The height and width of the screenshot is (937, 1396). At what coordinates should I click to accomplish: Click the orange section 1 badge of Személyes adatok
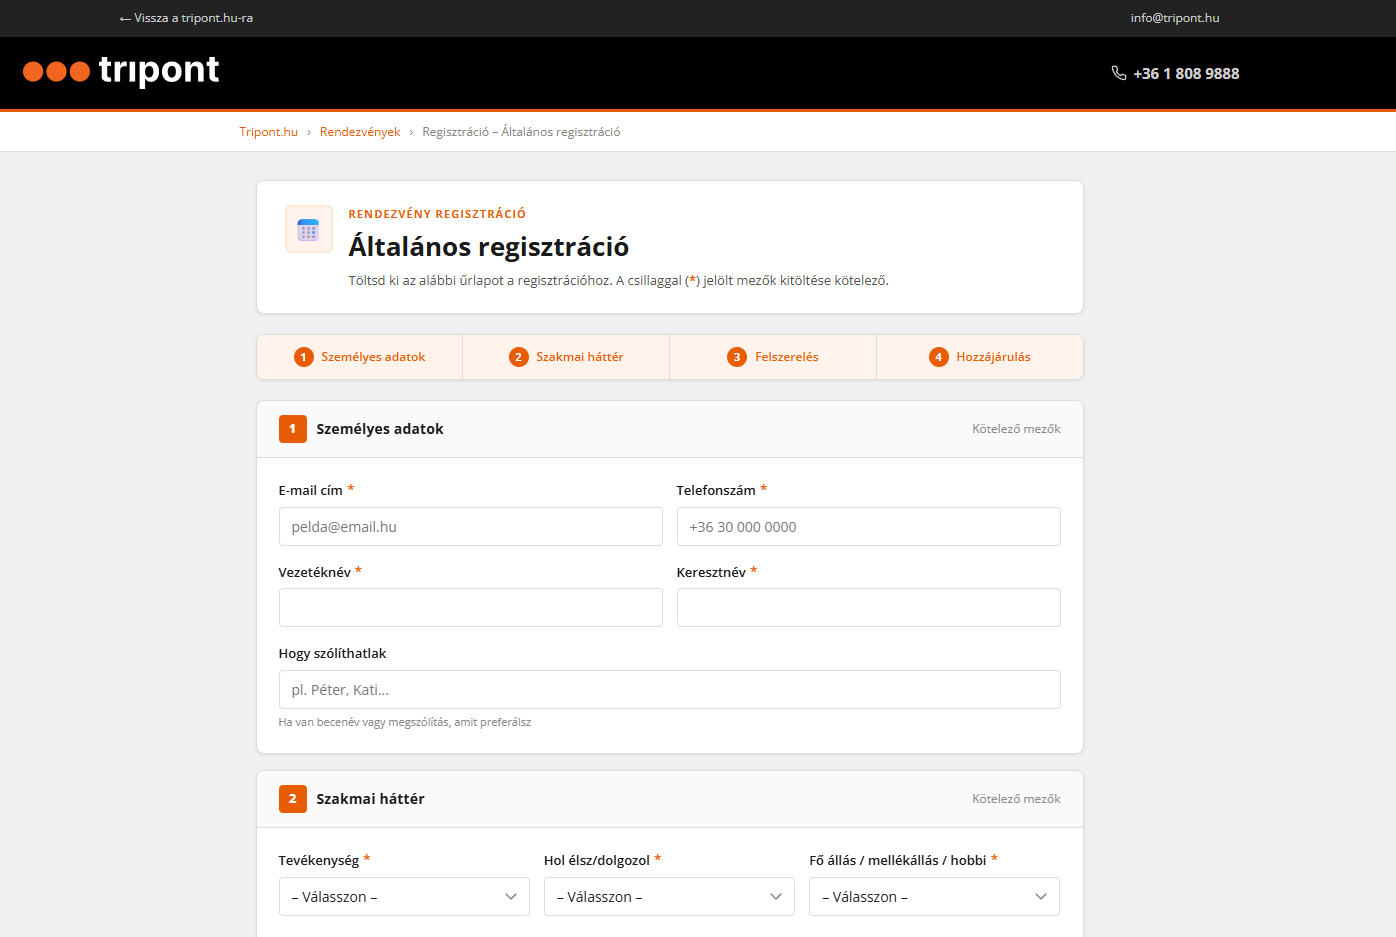pyautogui.click(x=292, y=429)
